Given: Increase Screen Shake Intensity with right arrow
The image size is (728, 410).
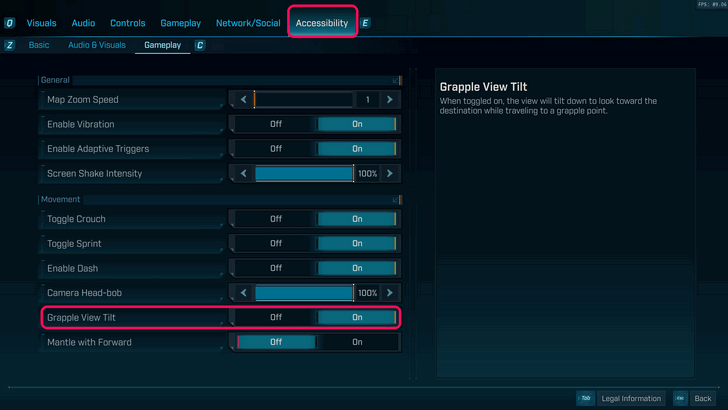Looking at the screenshot, I should 390,173.
